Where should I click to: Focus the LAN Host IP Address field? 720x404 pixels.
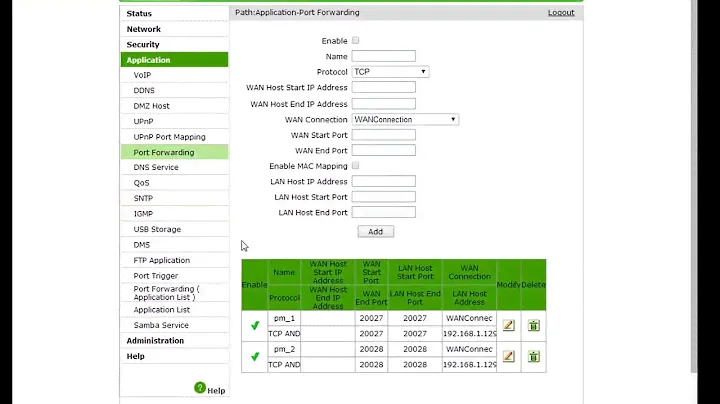click(383, 182)
